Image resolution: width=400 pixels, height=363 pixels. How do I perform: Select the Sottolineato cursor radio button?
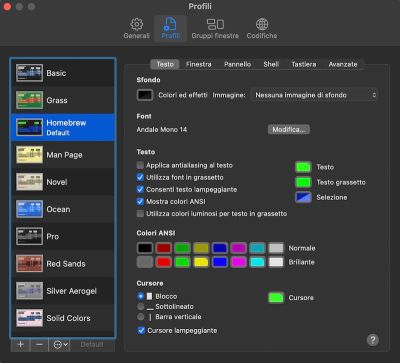click(141, 306)
